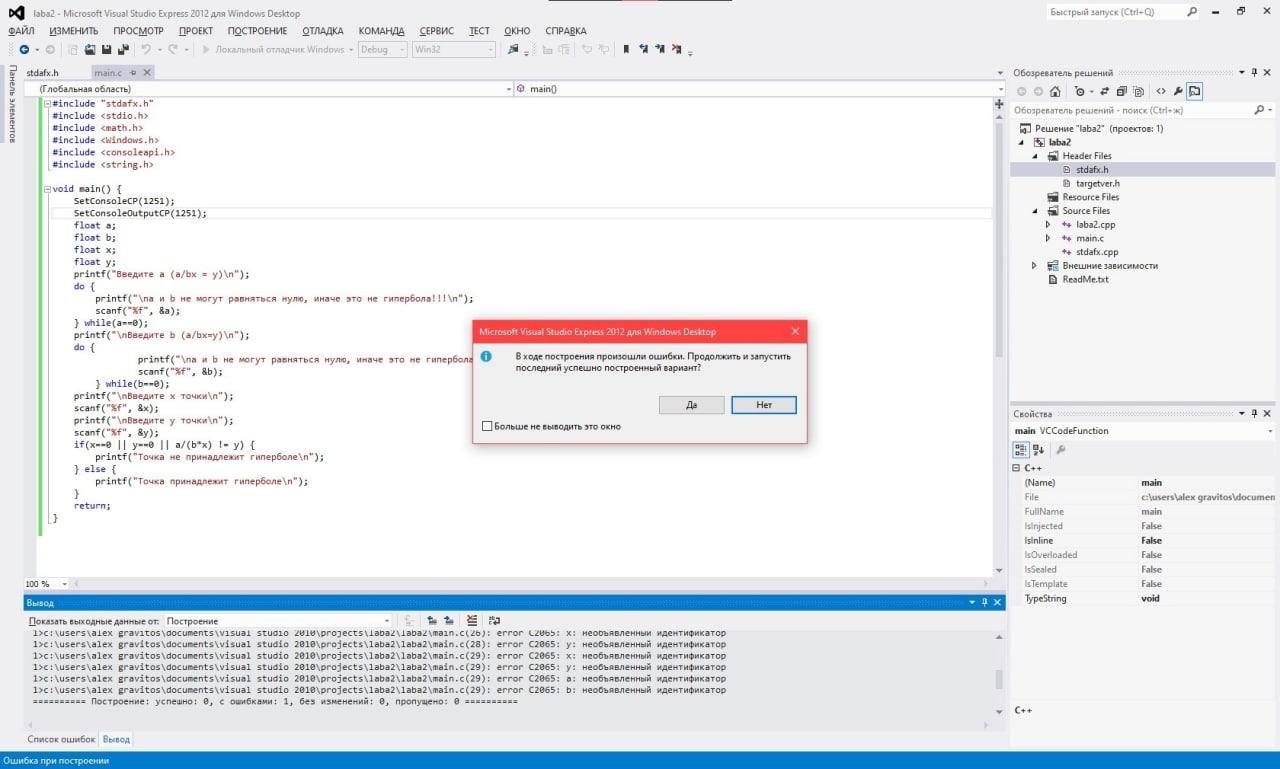Image resolution: width=1280 pixels, height=769 pixels.
Task: Switch to the main.c editor tab
Action: click(x=108, y=73)
